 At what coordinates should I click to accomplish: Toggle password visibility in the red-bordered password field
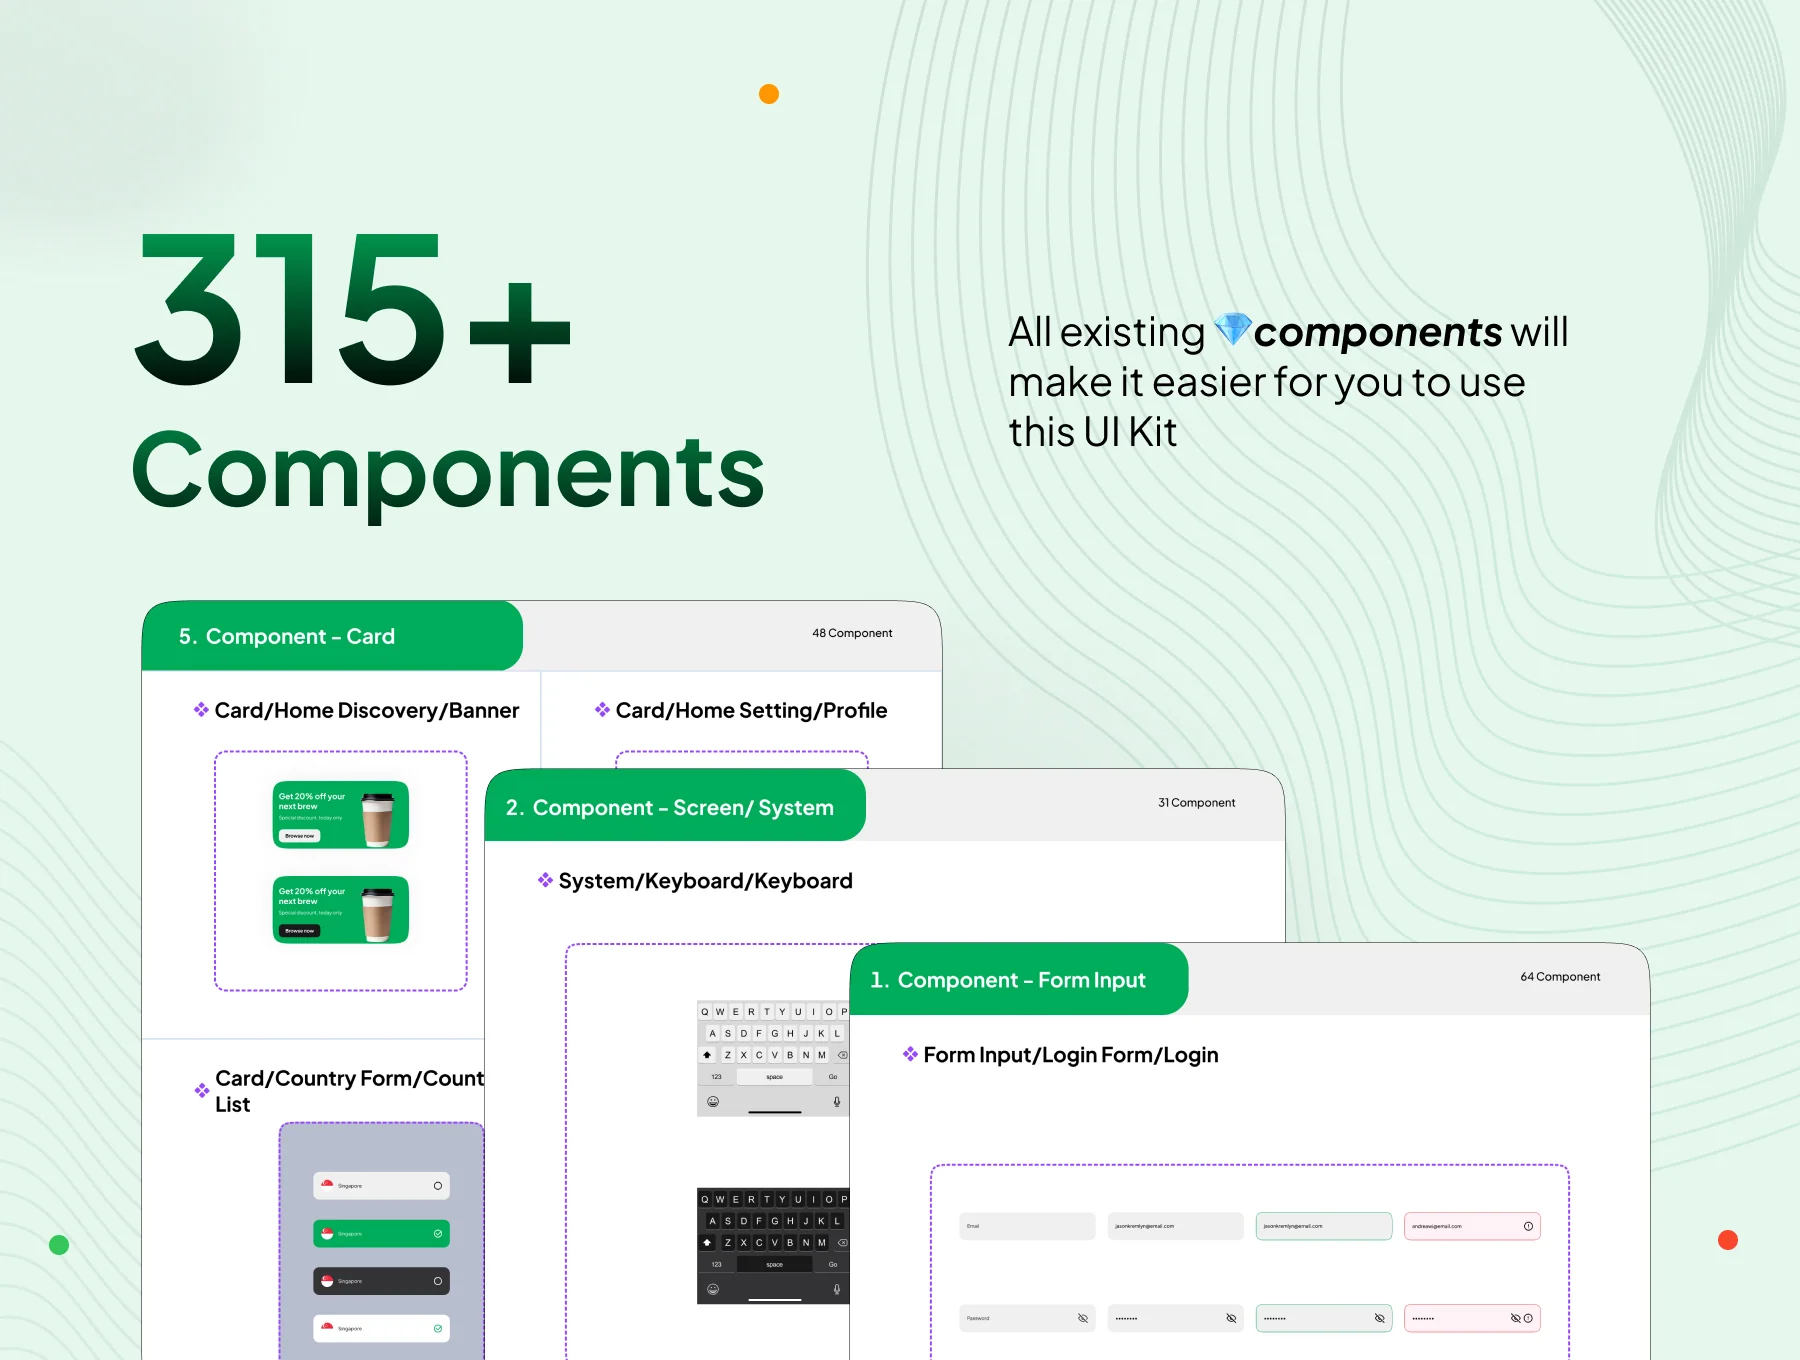[x=1515, y=1318]
